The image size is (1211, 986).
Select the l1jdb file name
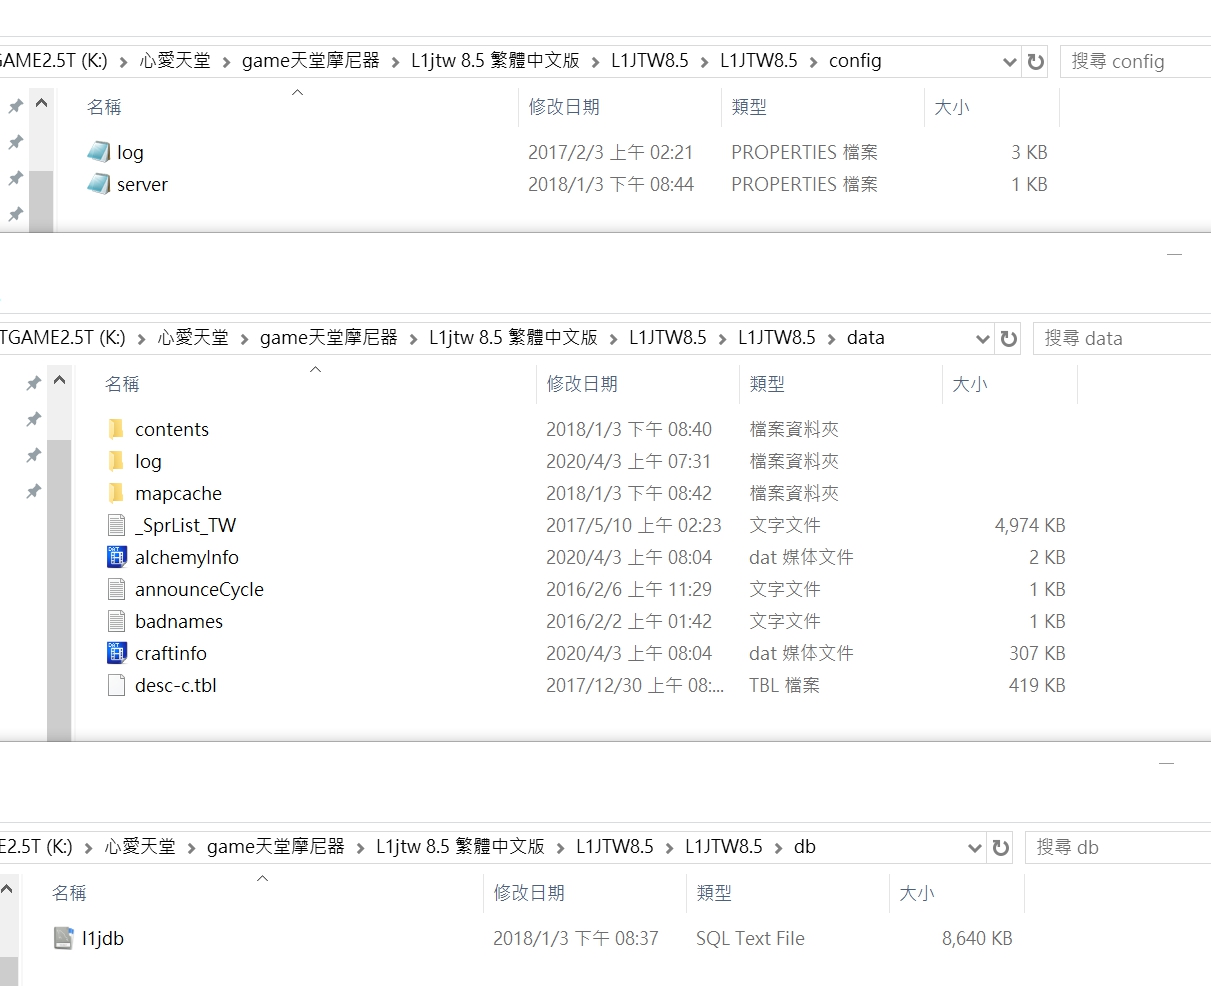pyautogui.click(x=103, y=939)
